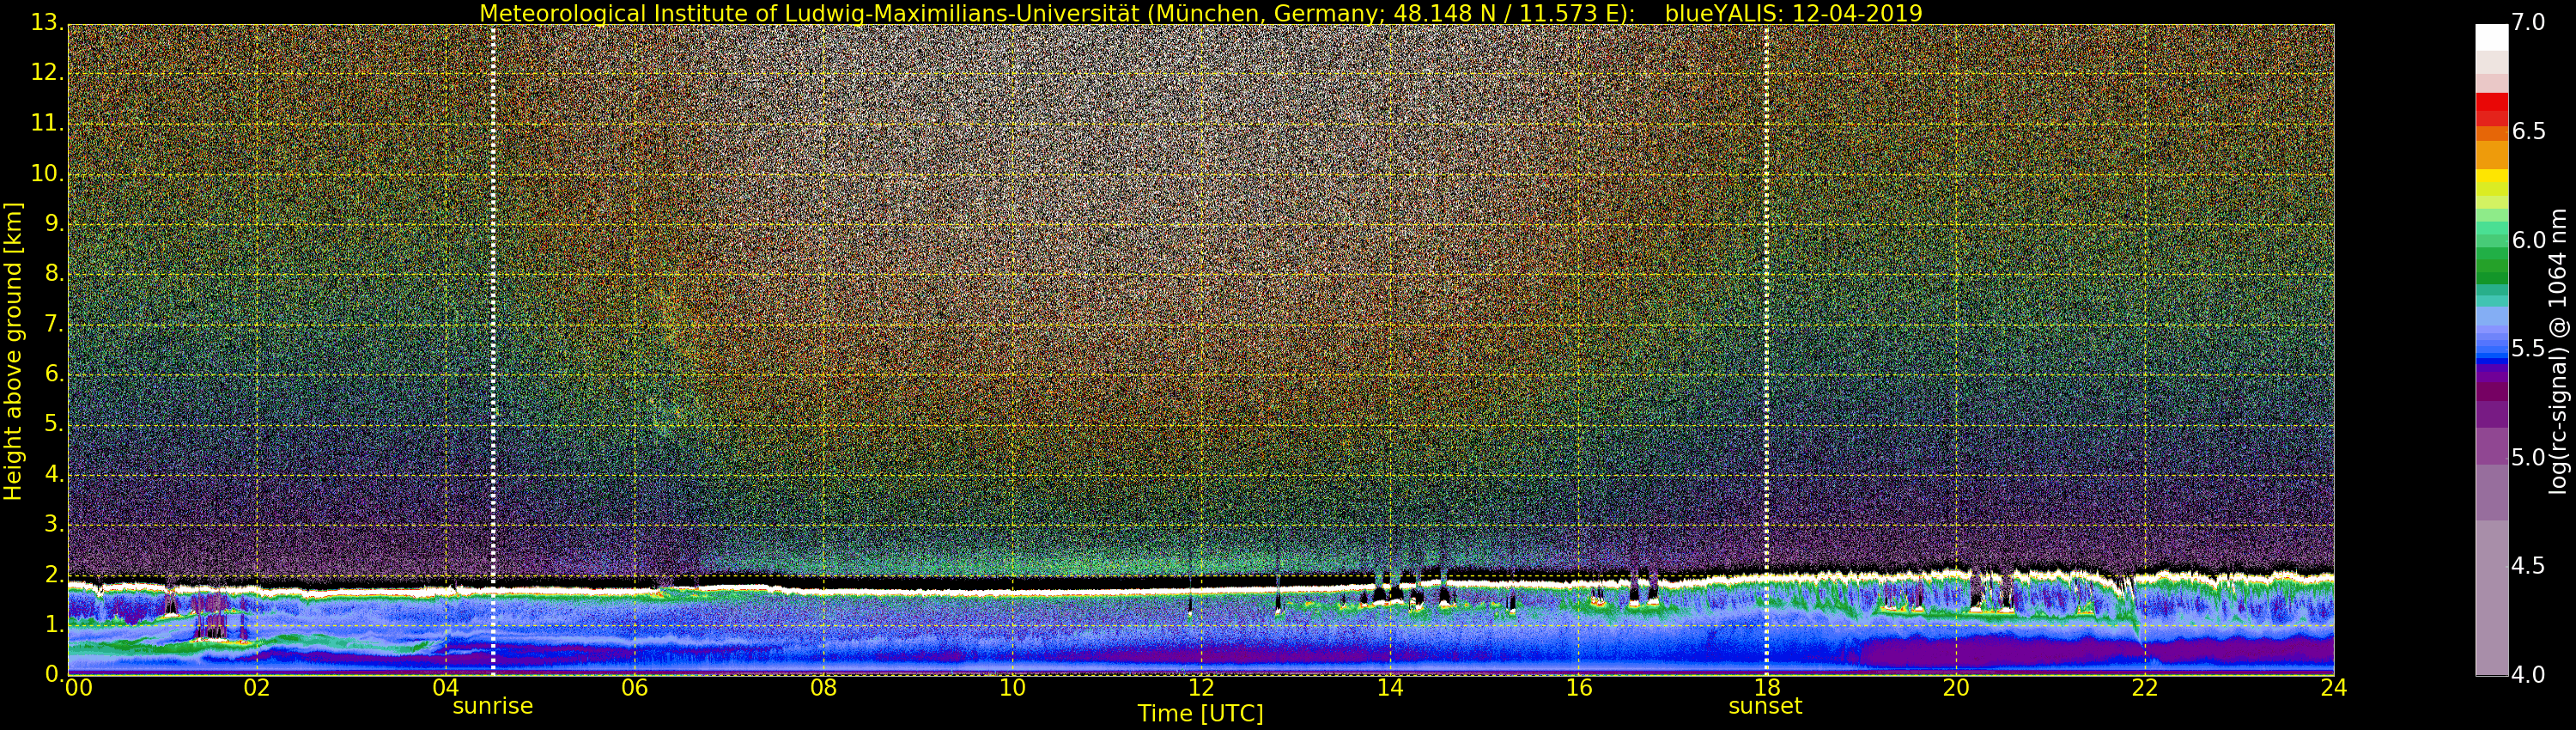The image size is (2576, 730).
Task: Click the colorbar value label '6.5'
Action: pyautogui.click(x=2528, y=131)
